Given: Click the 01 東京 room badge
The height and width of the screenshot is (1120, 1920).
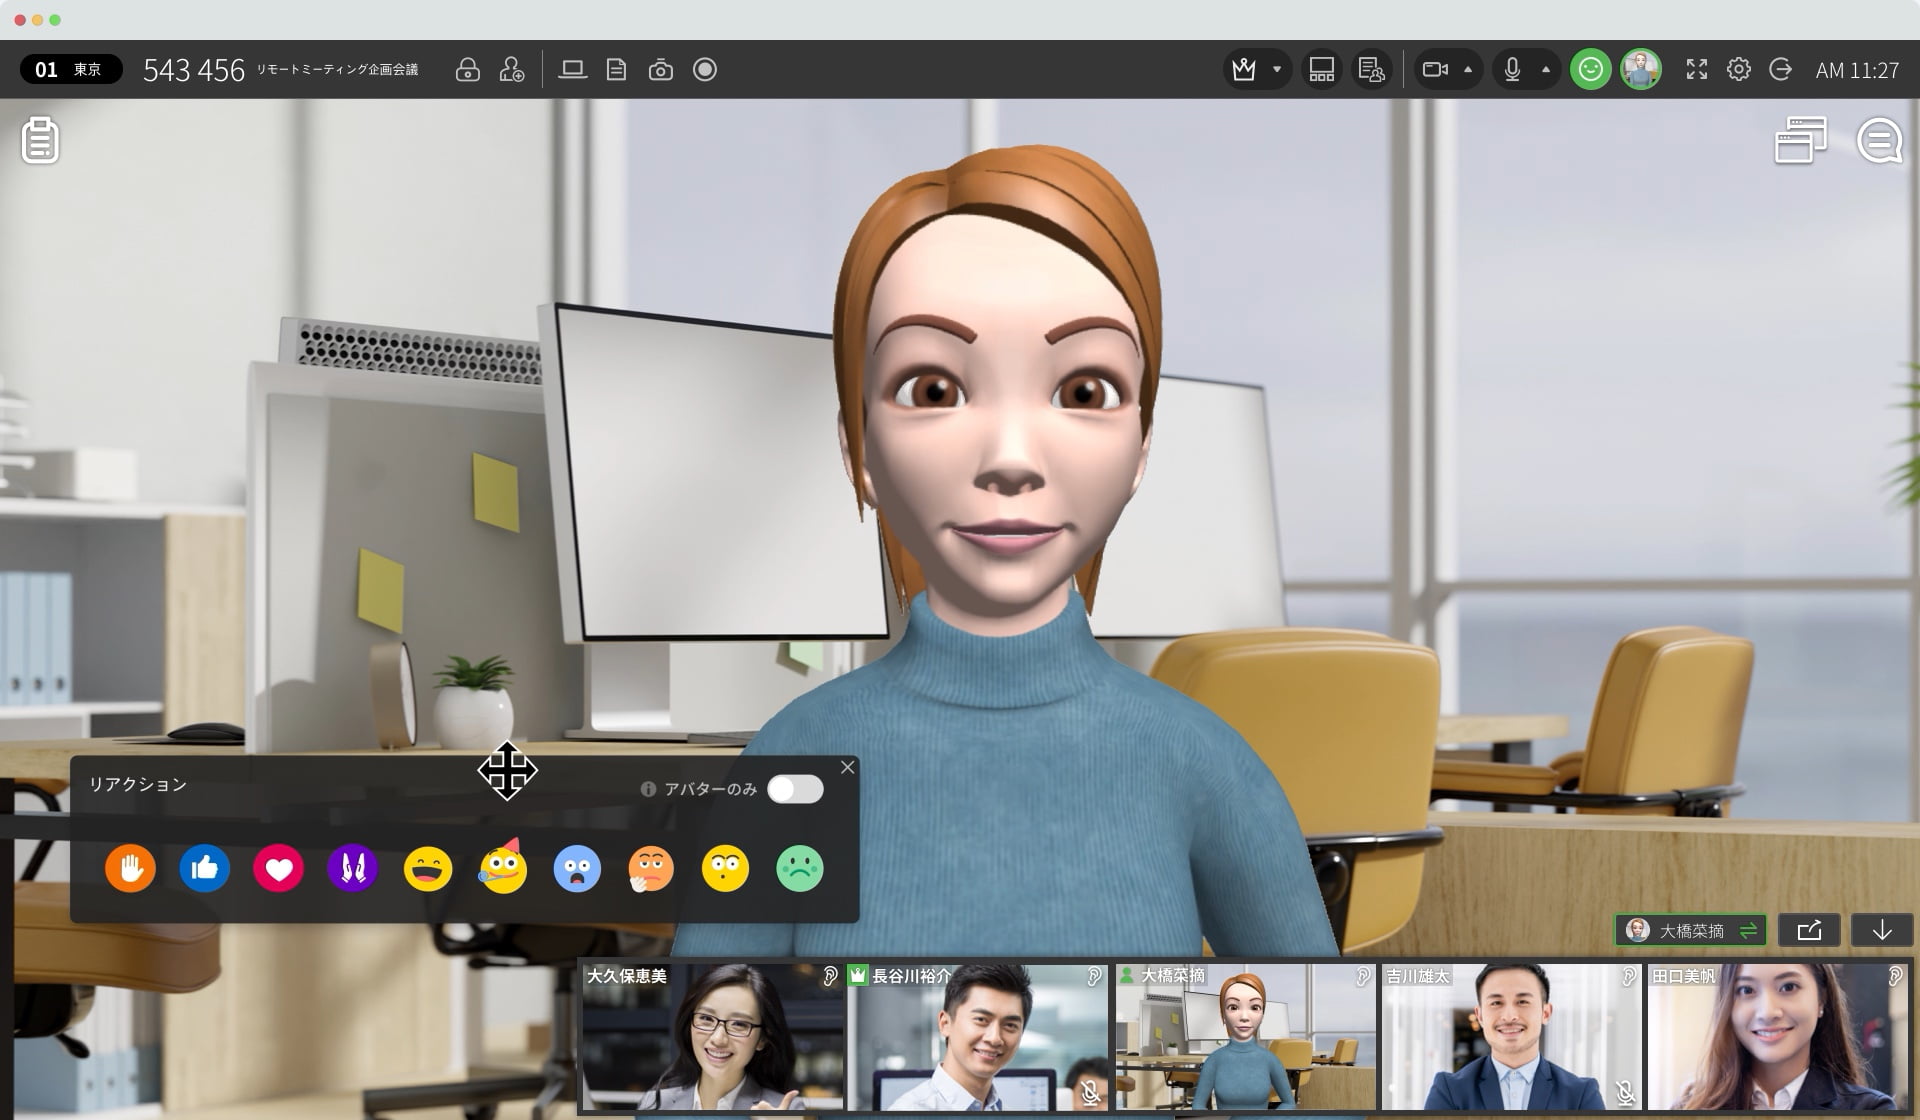Looking at the screenshot, I should pos(71,69).
